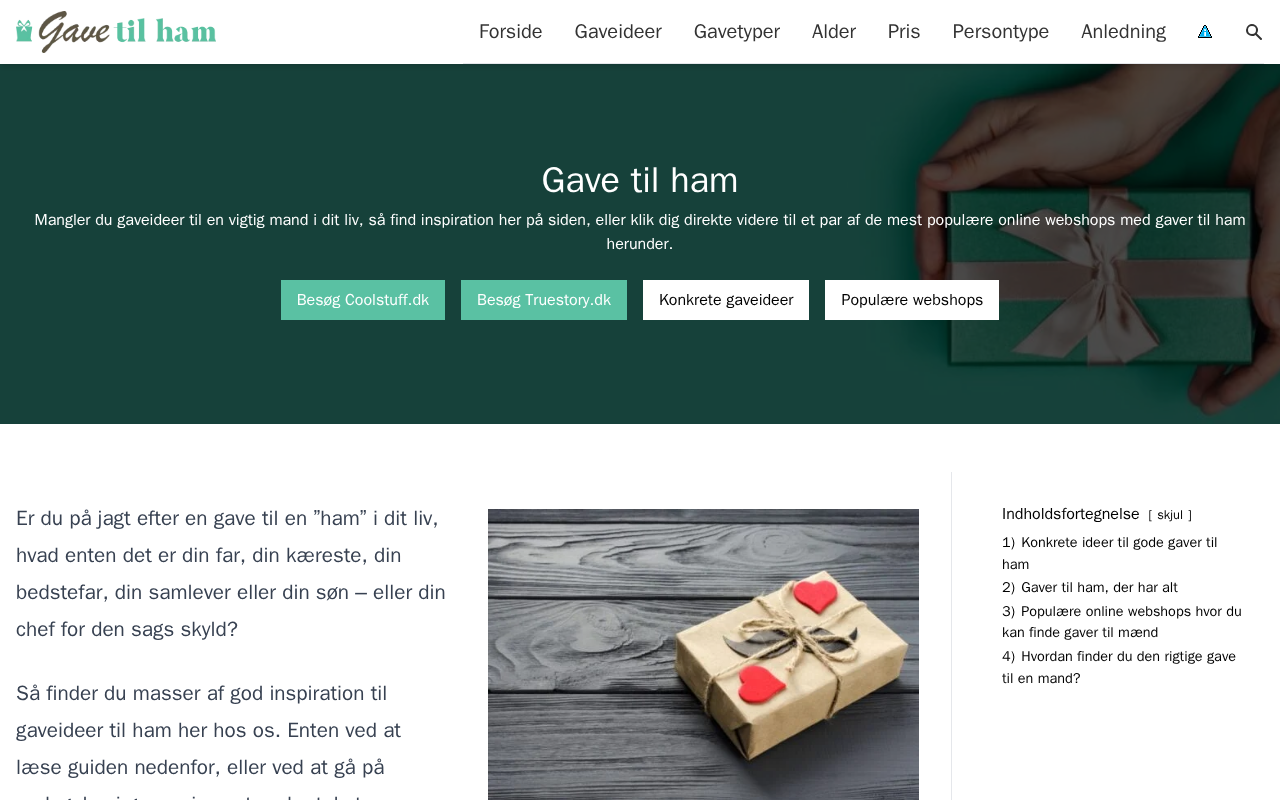Open Populære online webshops contents link
The width and height of the screenshot is (1280, 800).
(x=1122, y=622)
